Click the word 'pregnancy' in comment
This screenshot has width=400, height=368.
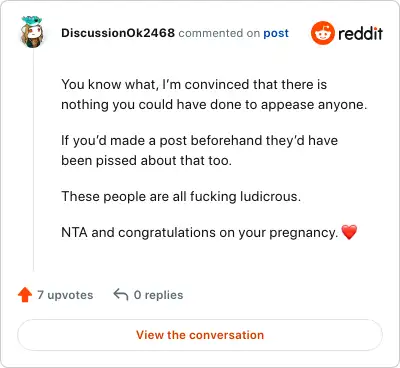(x=303, y=233)
